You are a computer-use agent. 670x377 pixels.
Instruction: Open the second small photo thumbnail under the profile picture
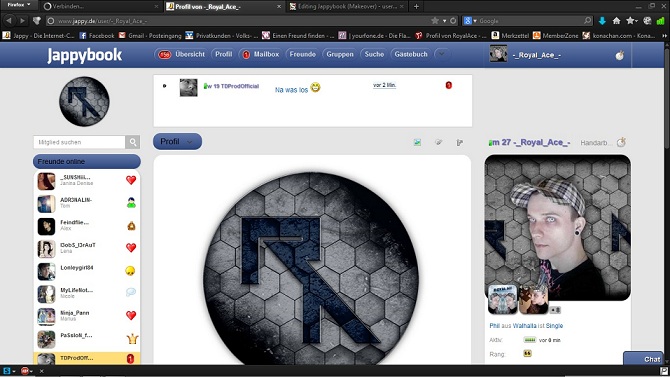(x=533, y=299)
